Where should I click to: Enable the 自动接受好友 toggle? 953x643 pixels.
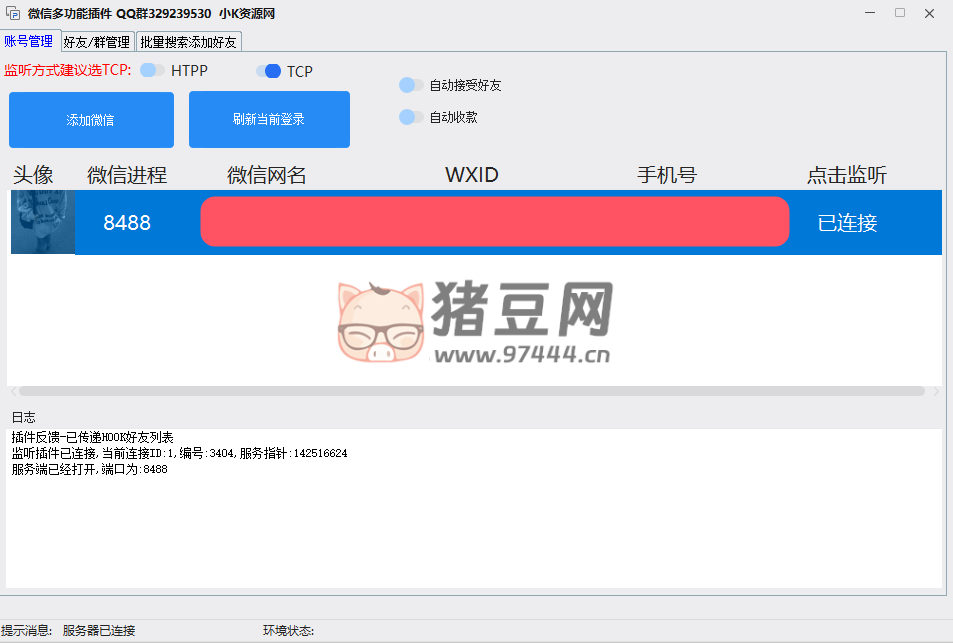coord(411,85)
